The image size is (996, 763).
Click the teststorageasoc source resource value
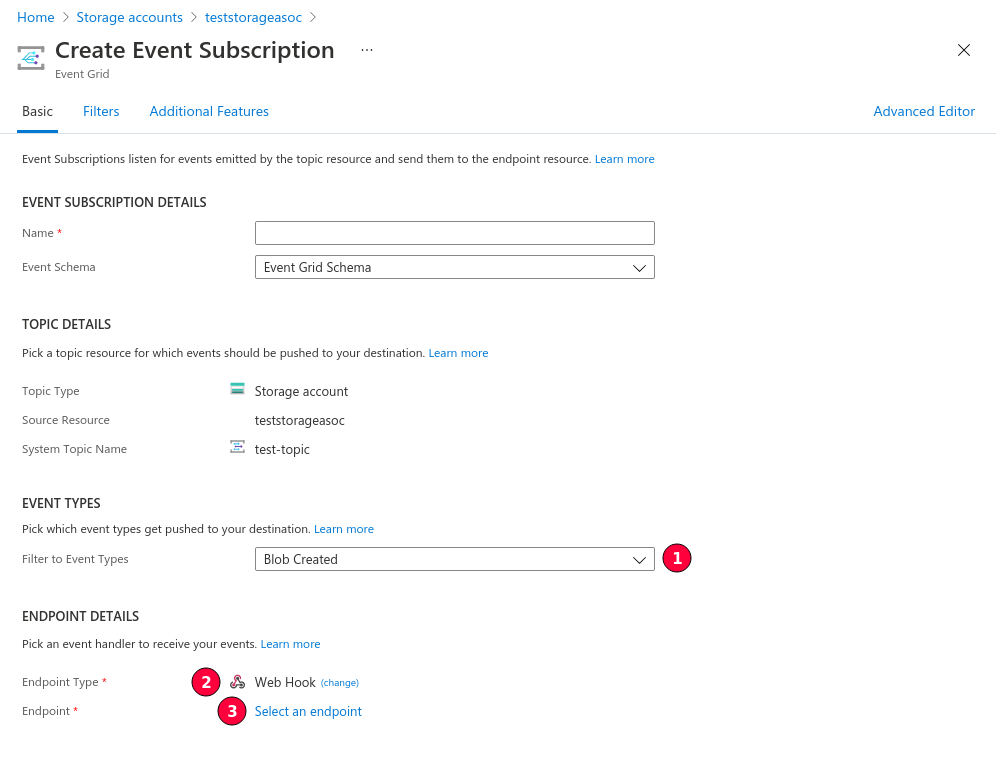[x=300, y=420]
